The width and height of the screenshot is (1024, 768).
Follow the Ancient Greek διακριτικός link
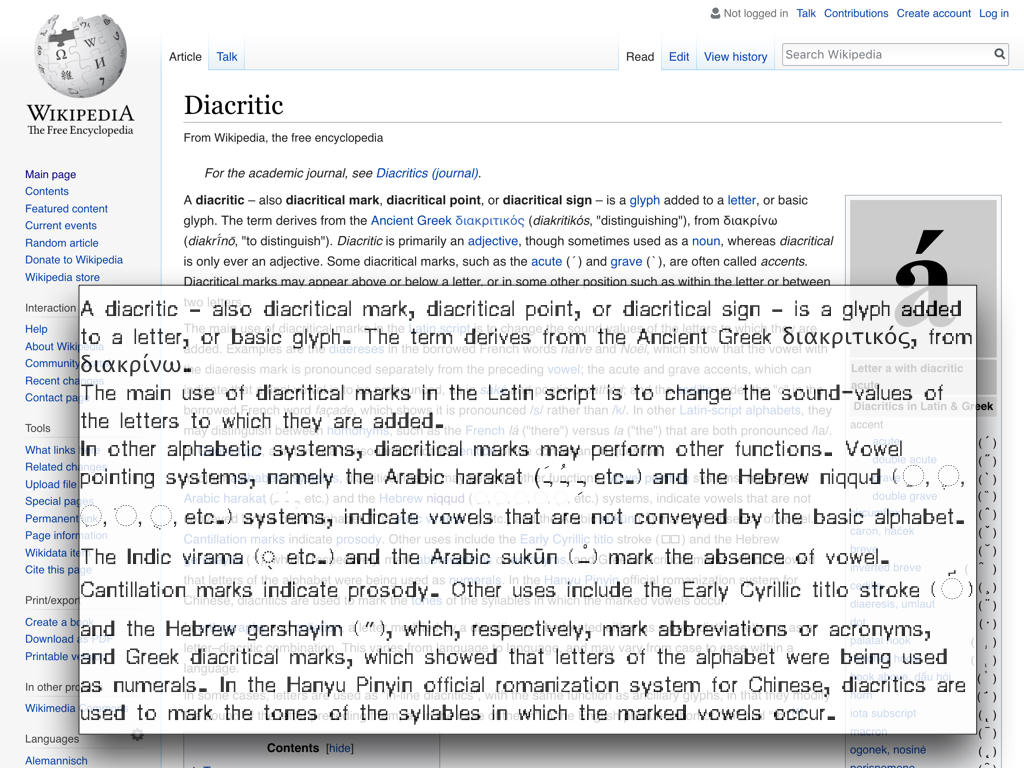point(447,221)
